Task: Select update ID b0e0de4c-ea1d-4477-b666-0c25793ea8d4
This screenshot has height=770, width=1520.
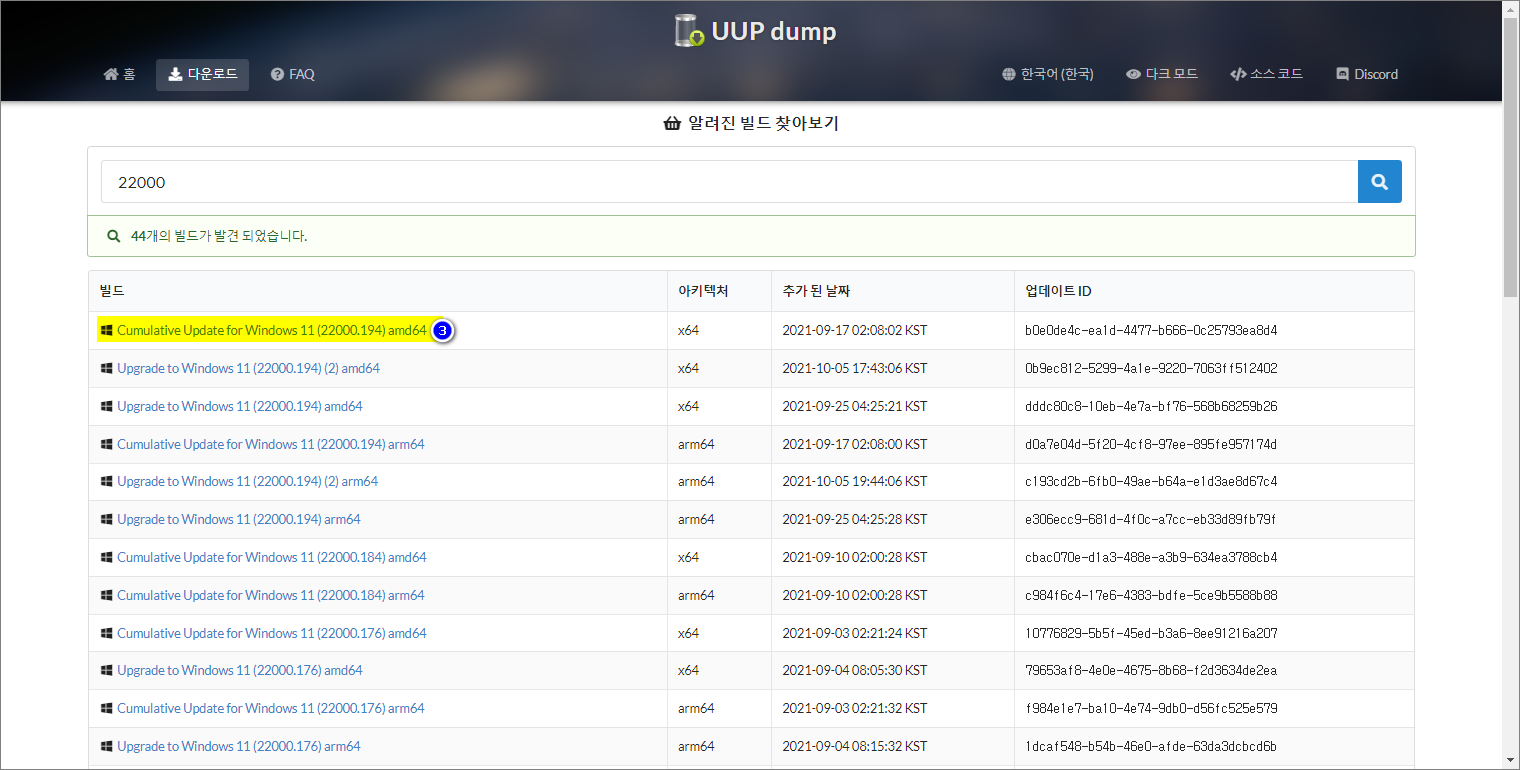Action: (1151, 330)
